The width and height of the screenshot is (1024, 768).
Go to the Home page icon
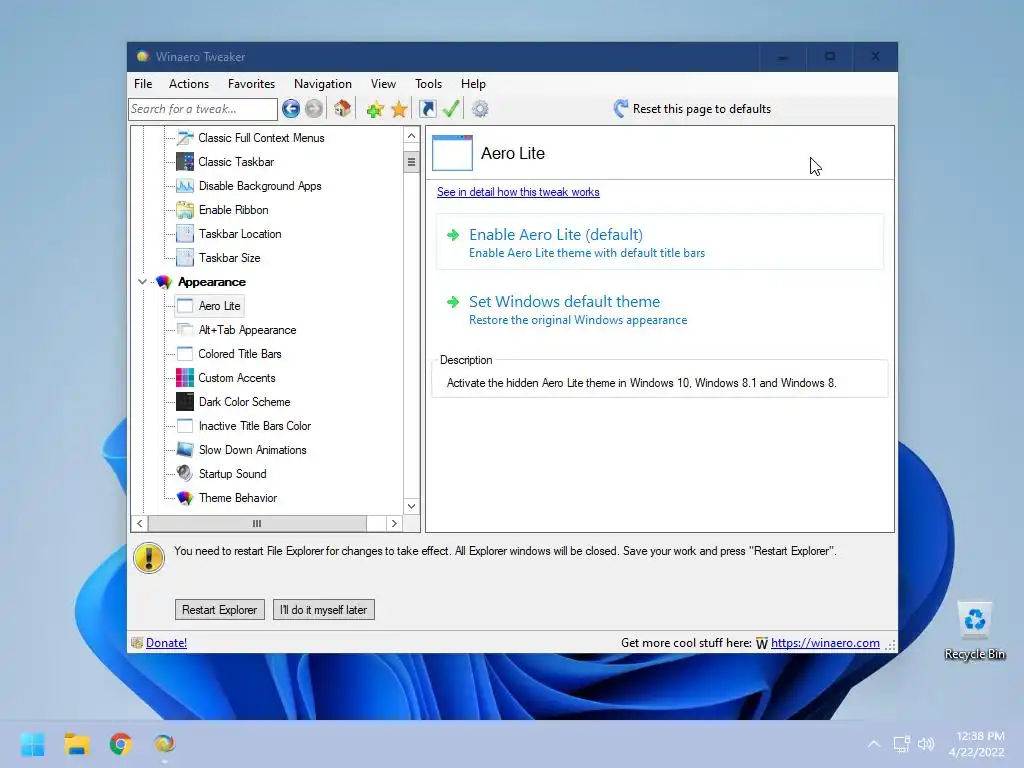(x=342, y=108)
